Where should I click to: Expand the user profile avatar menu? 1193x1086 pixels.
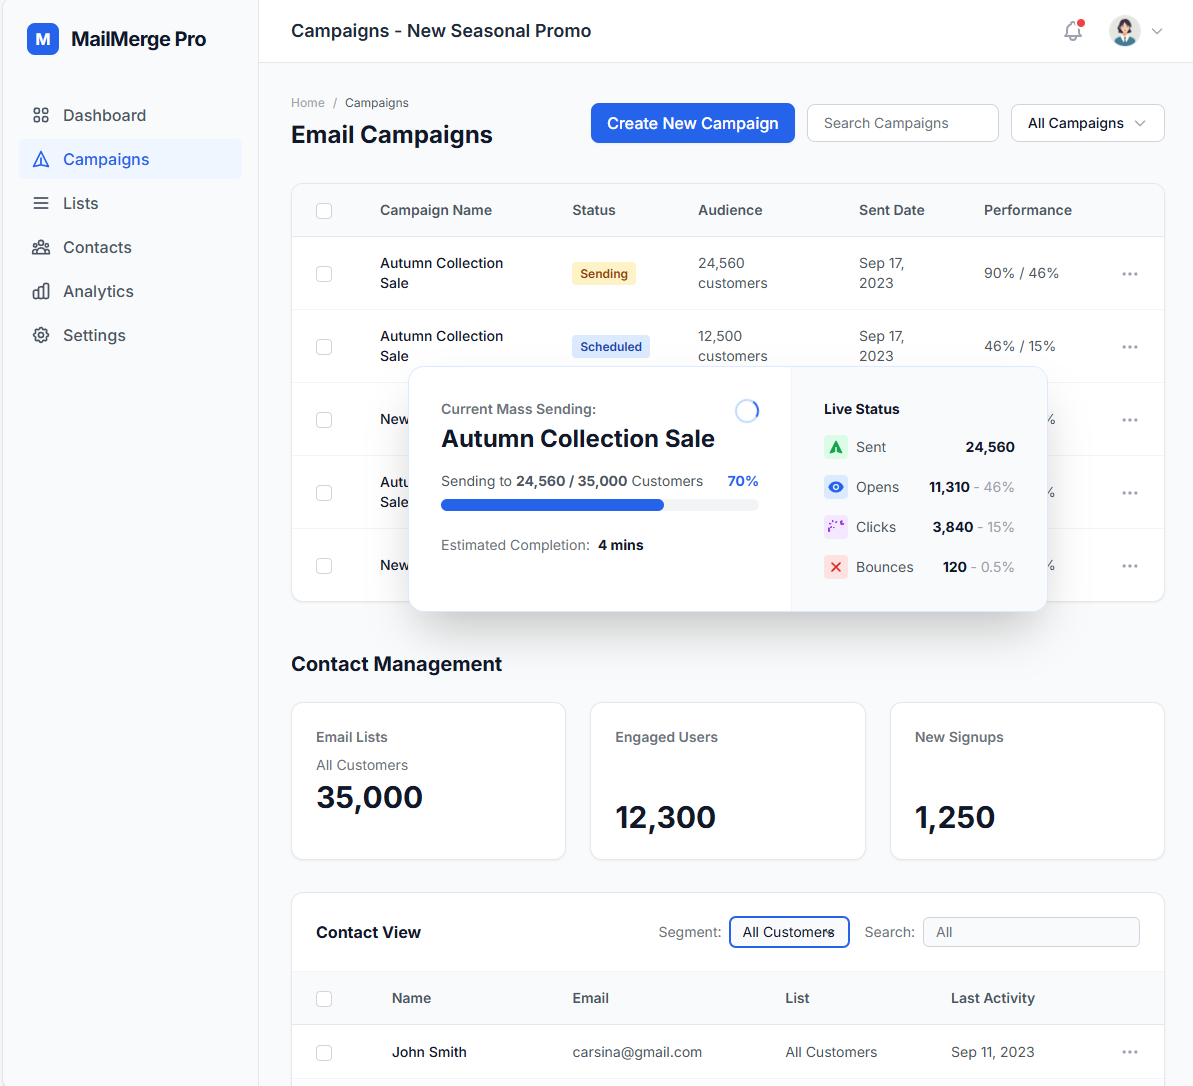click(1125, 31)
